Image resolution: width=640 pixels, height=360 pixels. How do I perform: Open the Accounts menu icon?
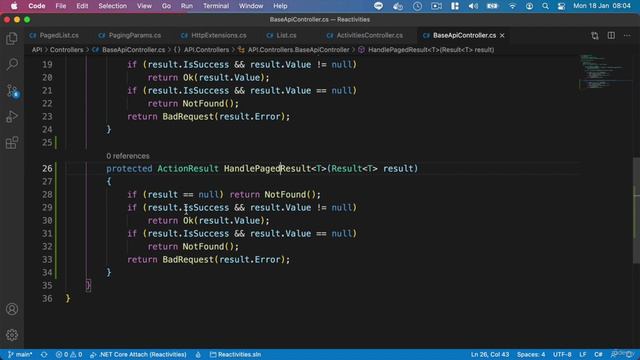click(x=12, y=309)
